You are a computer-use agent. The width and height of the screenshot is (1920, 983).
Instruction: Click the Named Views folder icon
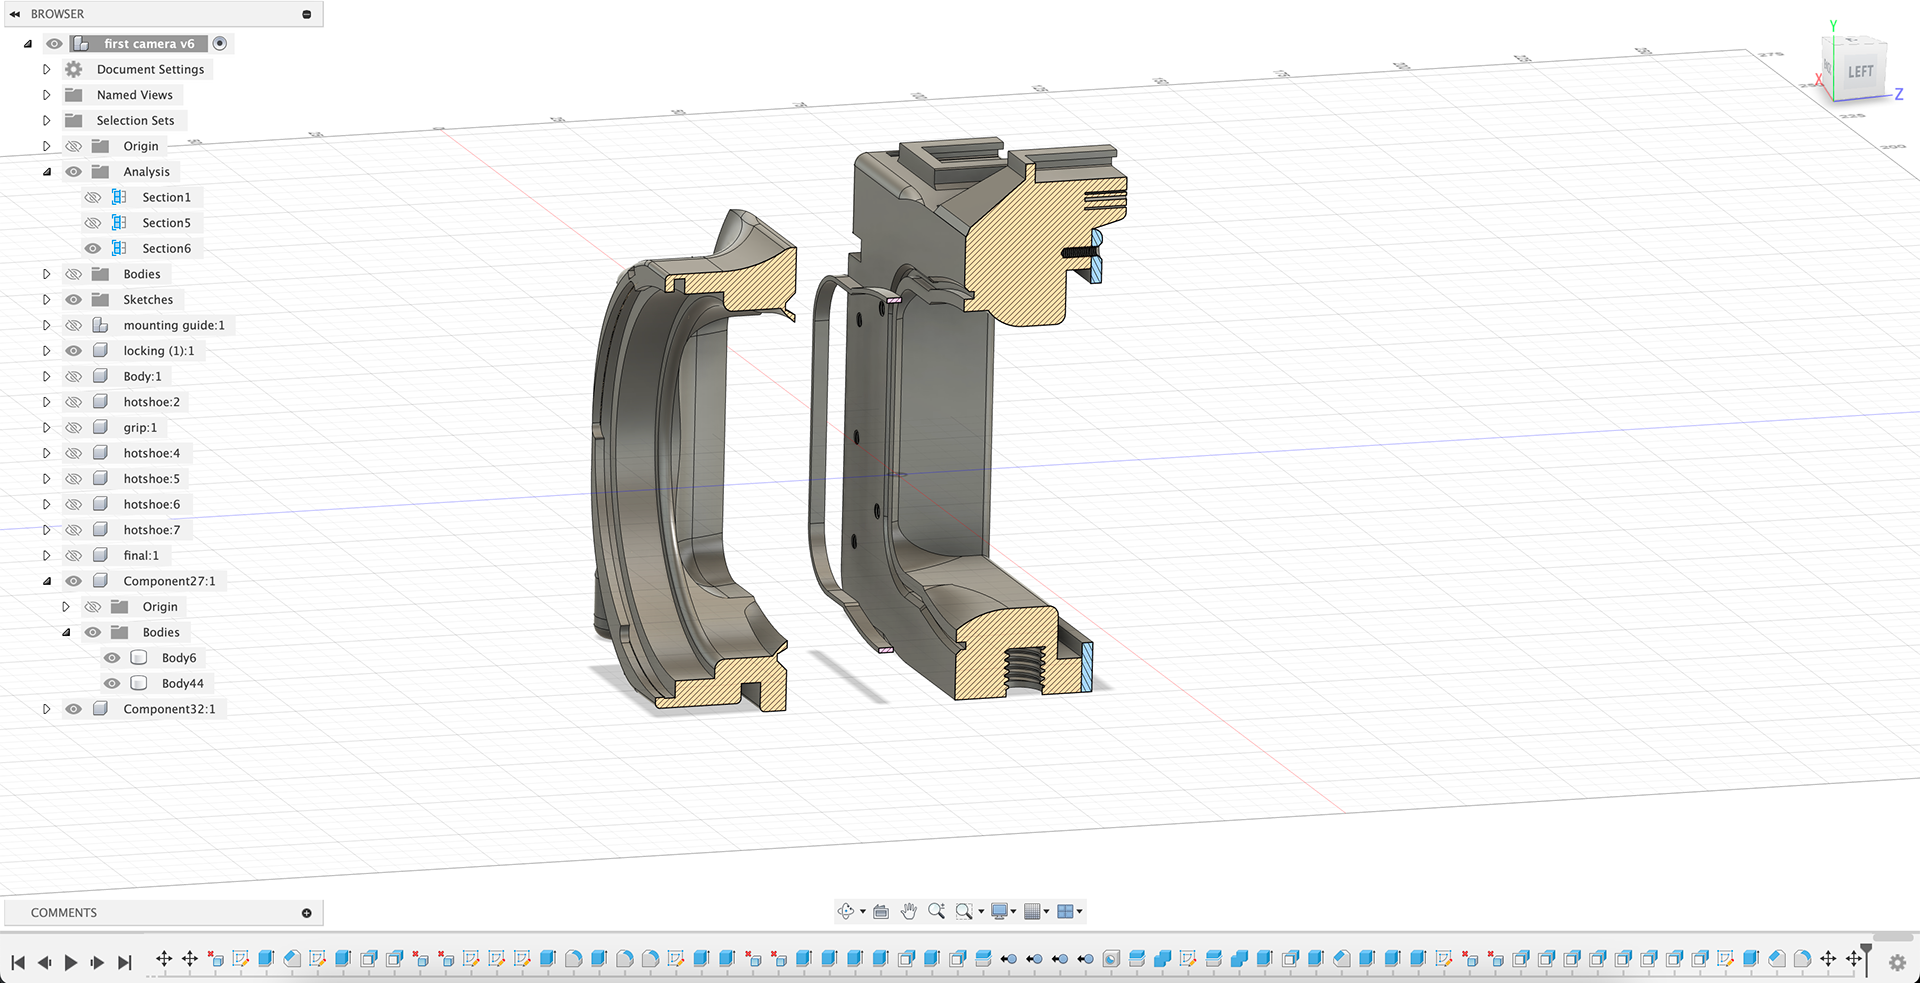[x=74, y=95]
